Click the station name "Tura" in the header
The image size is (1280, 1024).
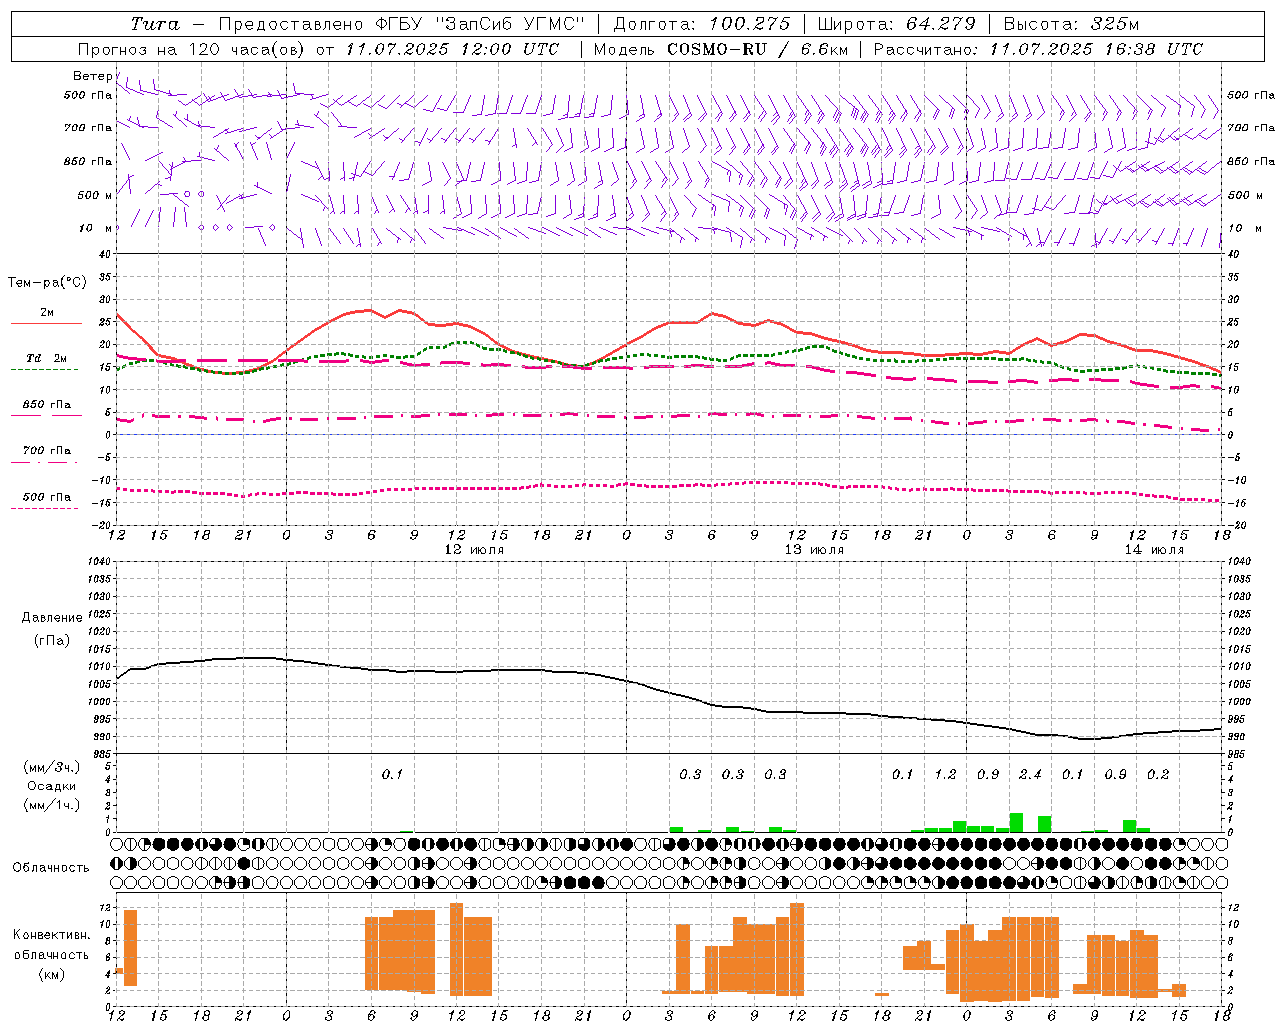155,24
